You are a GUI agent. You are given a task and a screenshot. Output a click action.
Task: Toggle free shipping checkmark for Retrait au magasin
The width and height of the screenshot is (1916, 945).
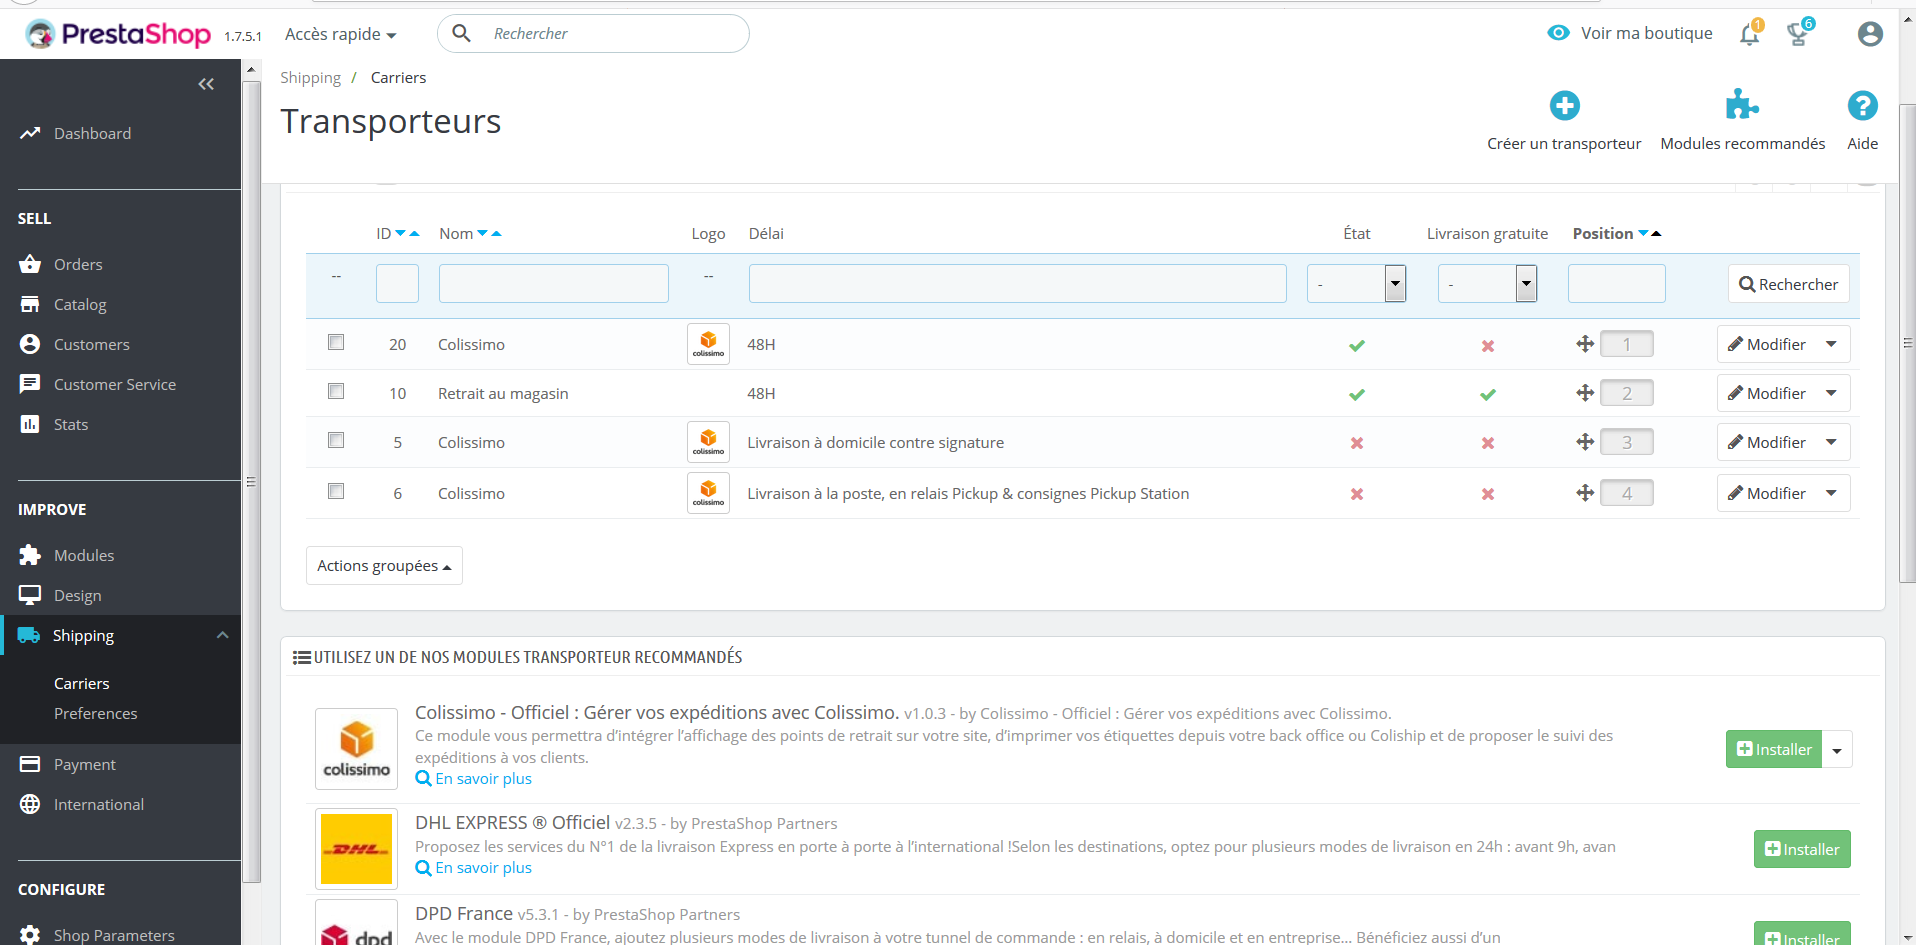(x=1488, y=394)
